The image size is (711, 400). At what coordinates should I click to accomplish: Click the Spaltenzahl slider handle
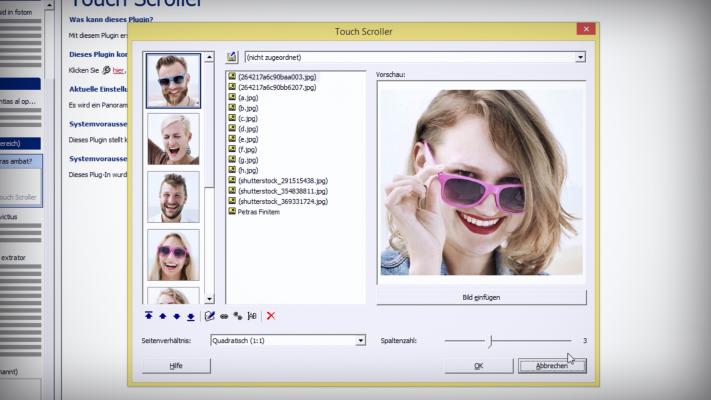[490, 341]
